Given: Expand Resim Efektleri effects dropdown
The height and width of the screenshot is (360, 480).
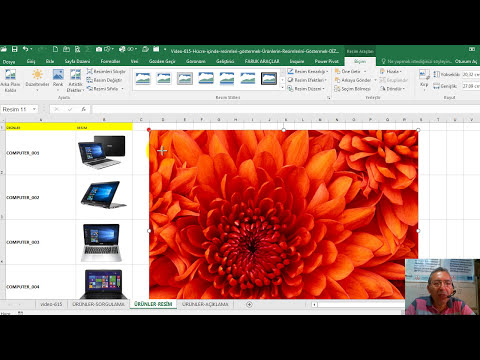Looking at the screenshot, I should click(x=326, y=80).
